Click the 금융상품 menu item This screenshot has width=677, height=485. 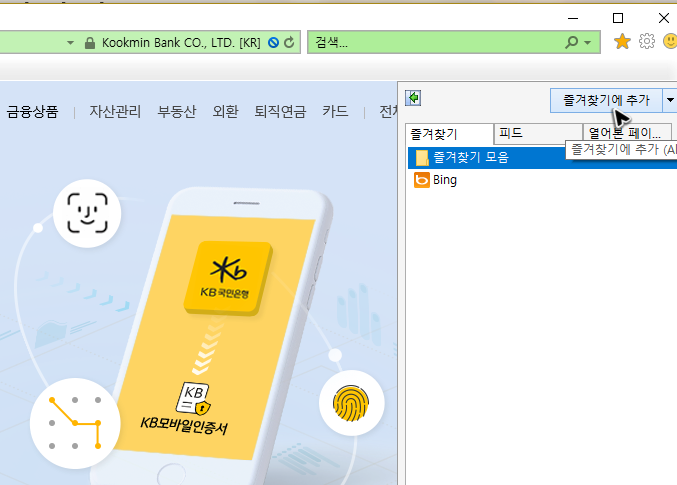coord(32,112)
